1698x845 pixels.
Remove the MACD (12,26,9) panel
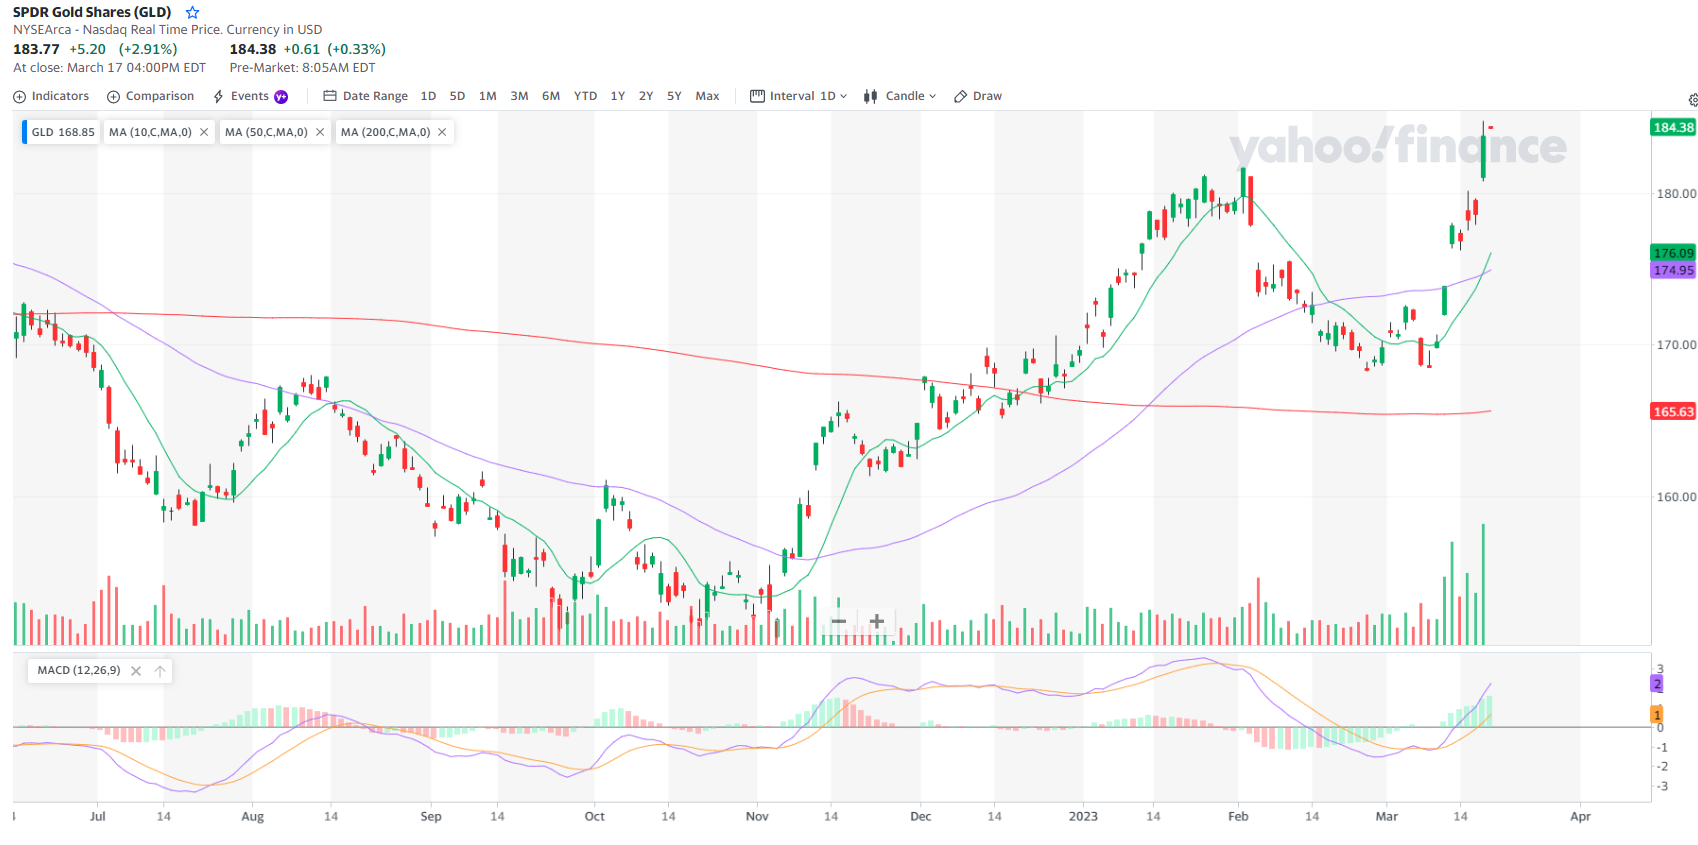136,671
